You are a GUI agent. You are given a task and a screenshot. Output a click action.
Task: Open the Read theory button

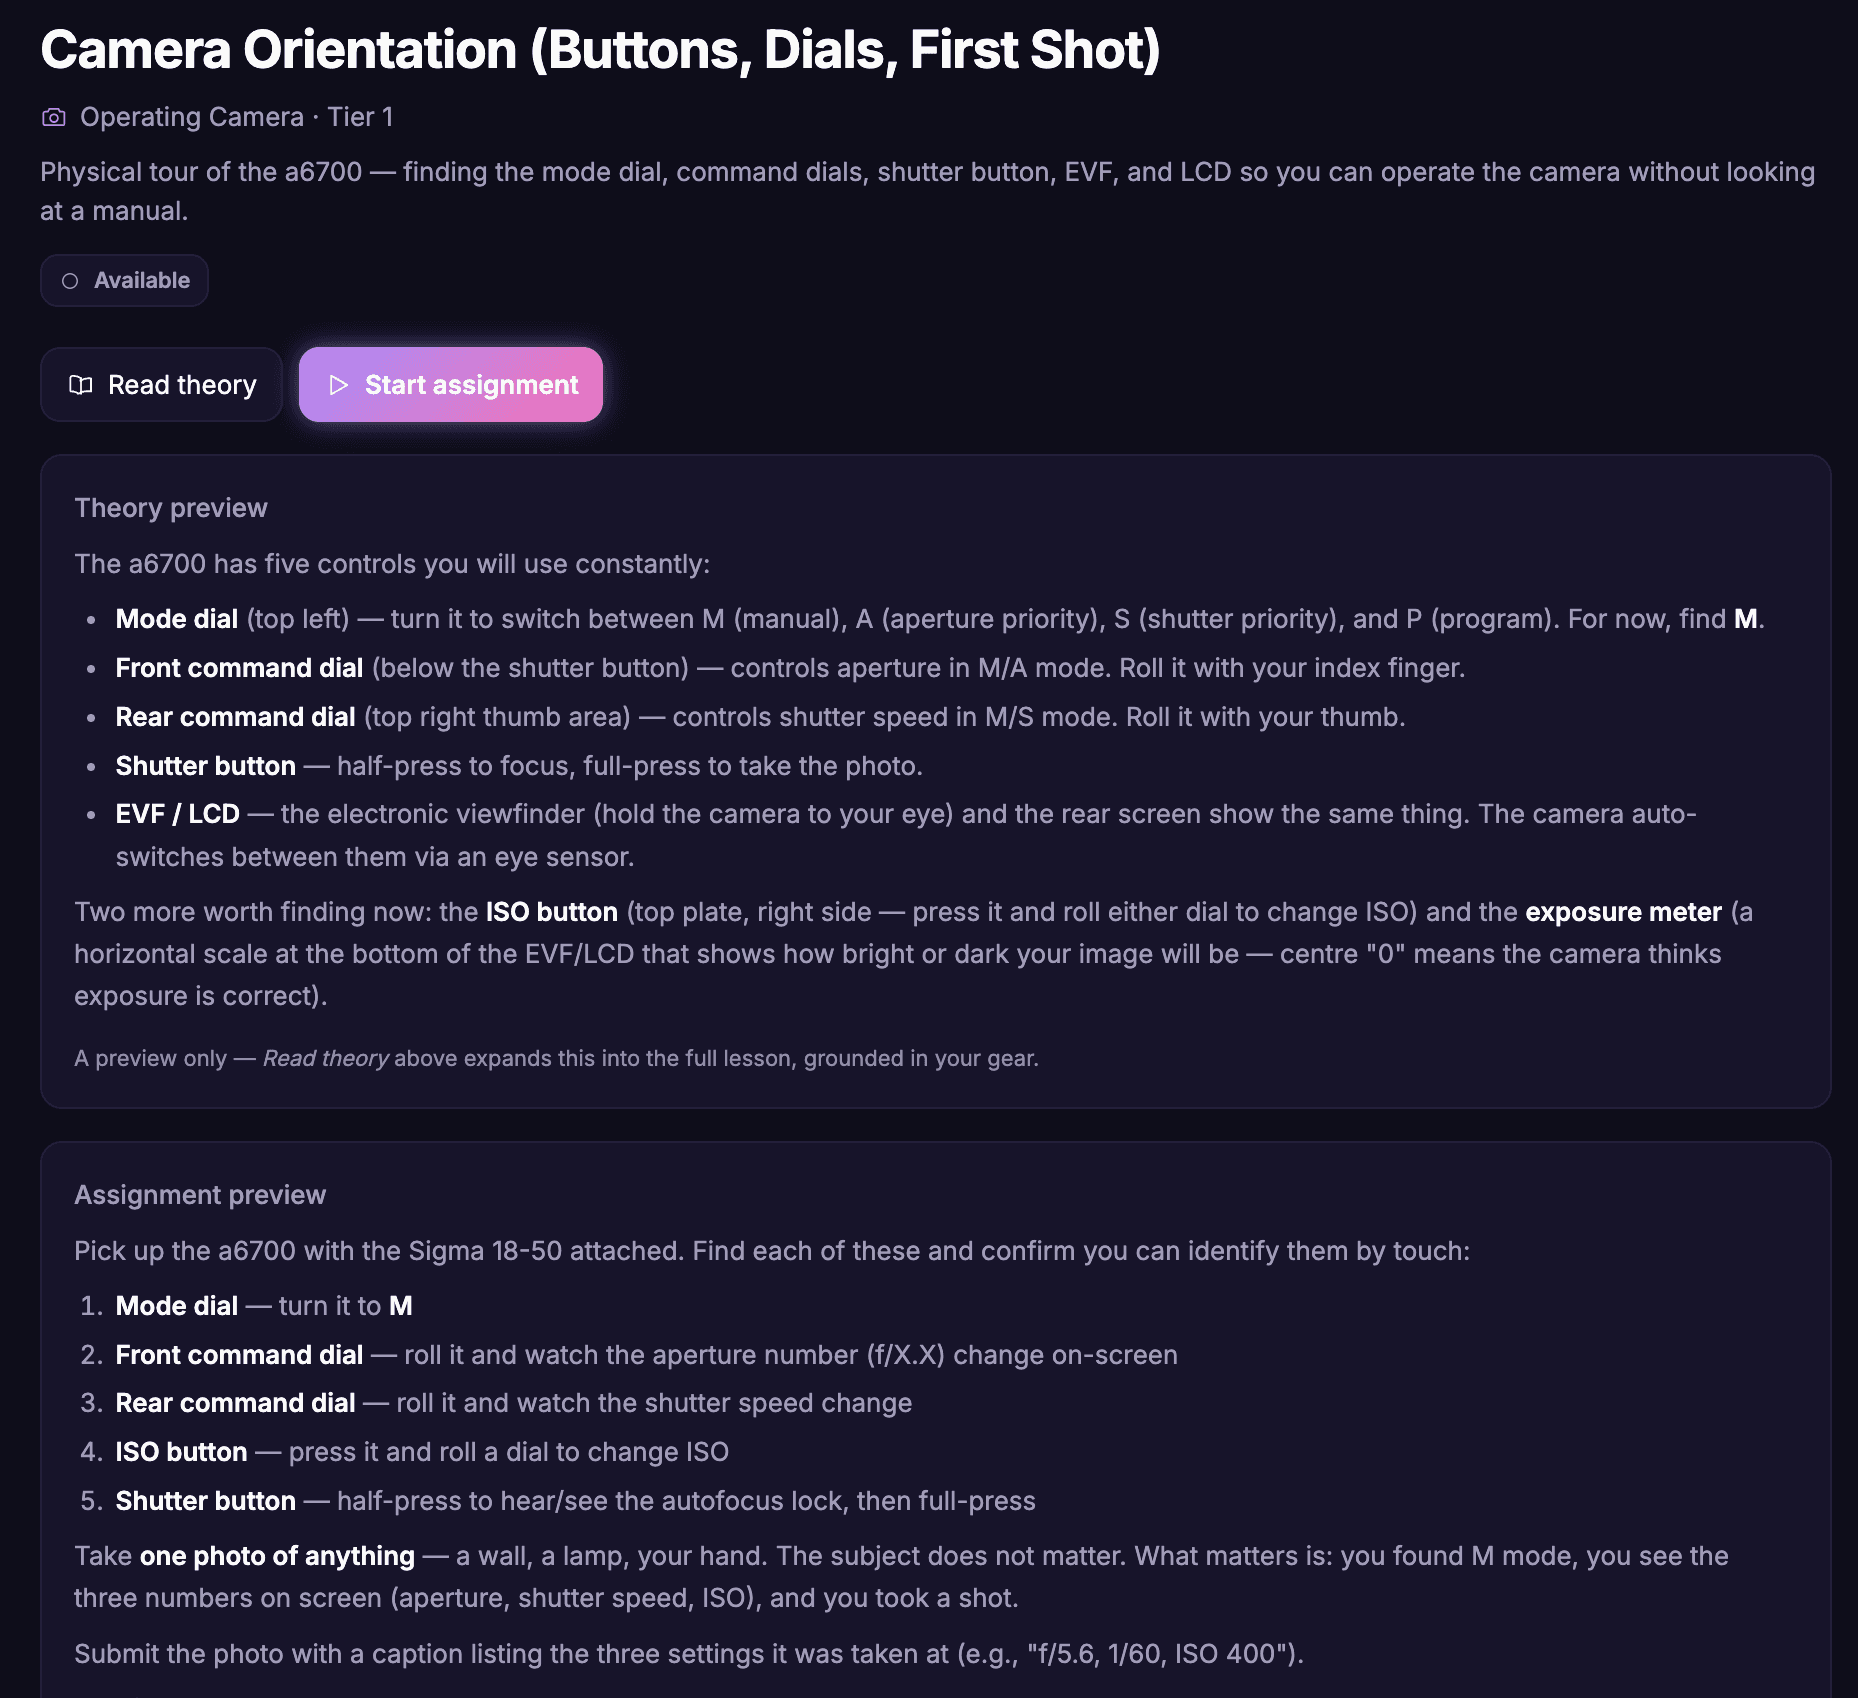click(161, 385)
